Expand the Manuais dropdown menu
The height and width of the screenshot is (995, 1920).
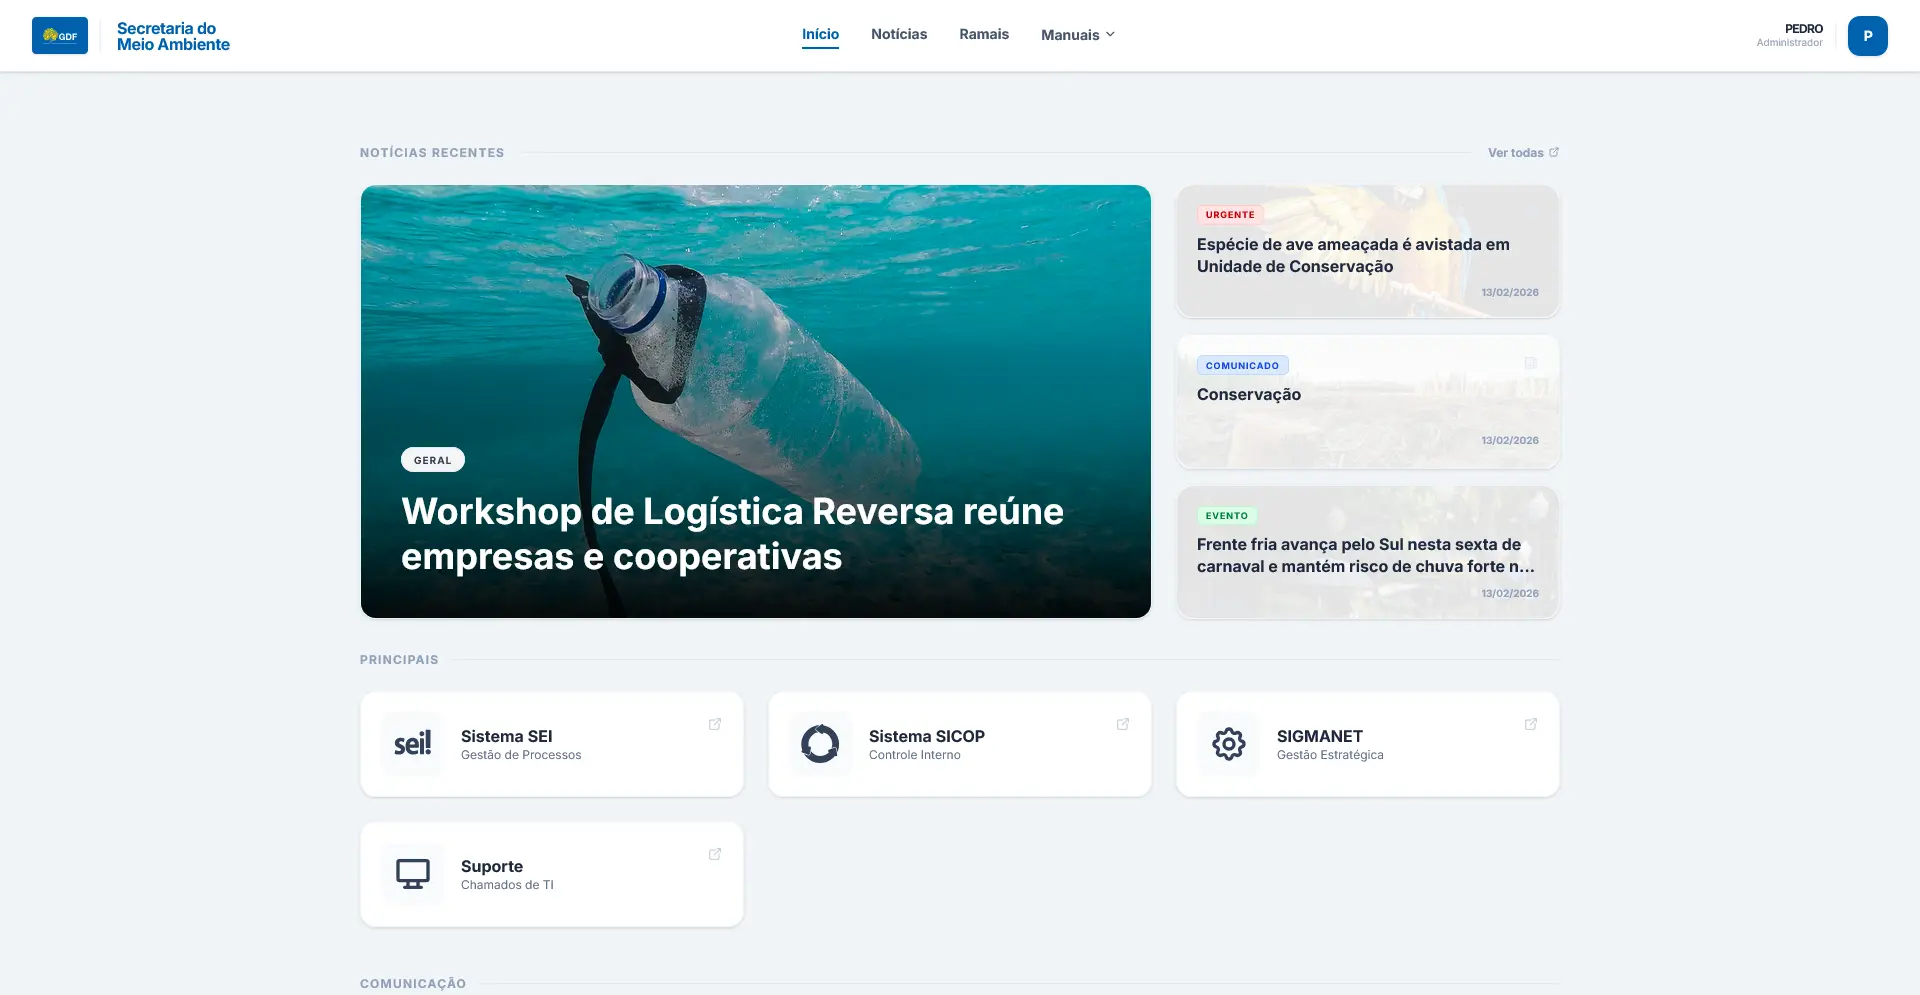(x=1078, y=35)
